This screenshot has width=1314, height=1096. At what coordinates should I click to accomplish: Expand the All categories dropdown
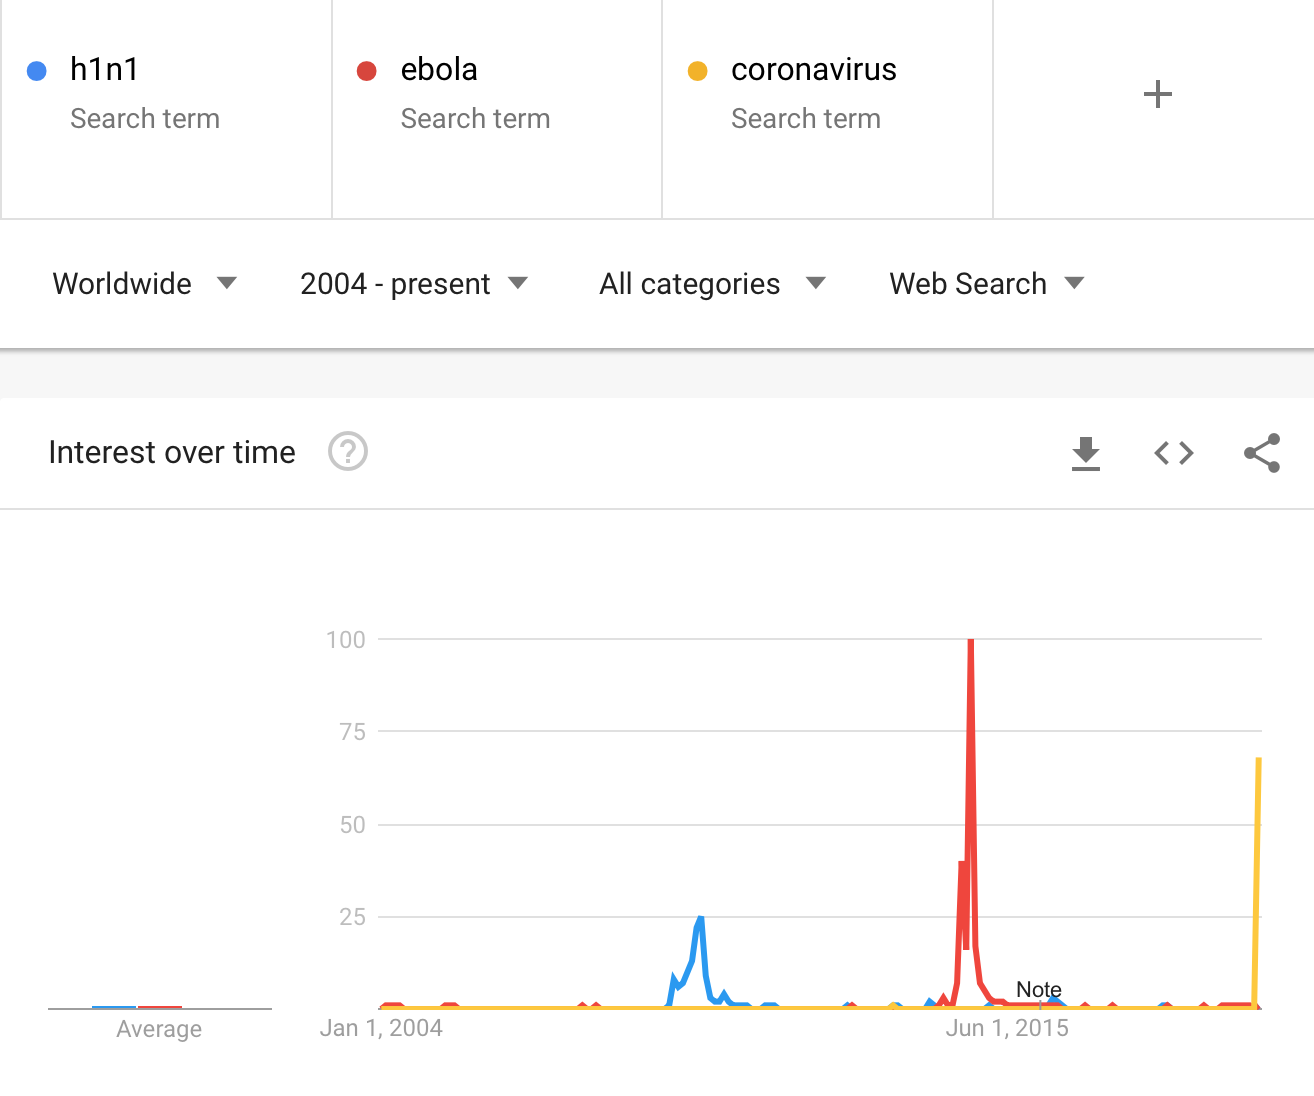click(713, 284)
